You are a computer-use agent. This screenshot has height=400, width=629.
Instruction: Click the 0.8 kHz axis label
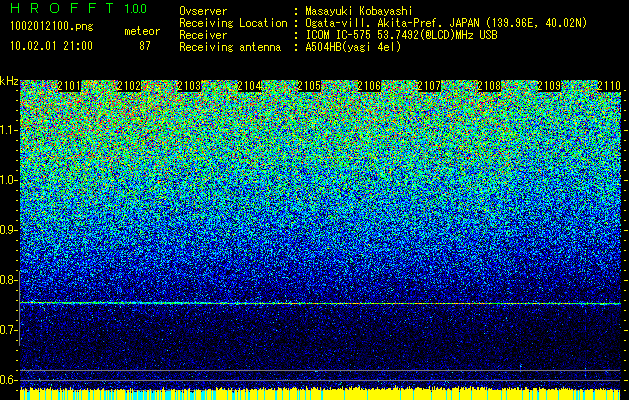pos(9,280)
